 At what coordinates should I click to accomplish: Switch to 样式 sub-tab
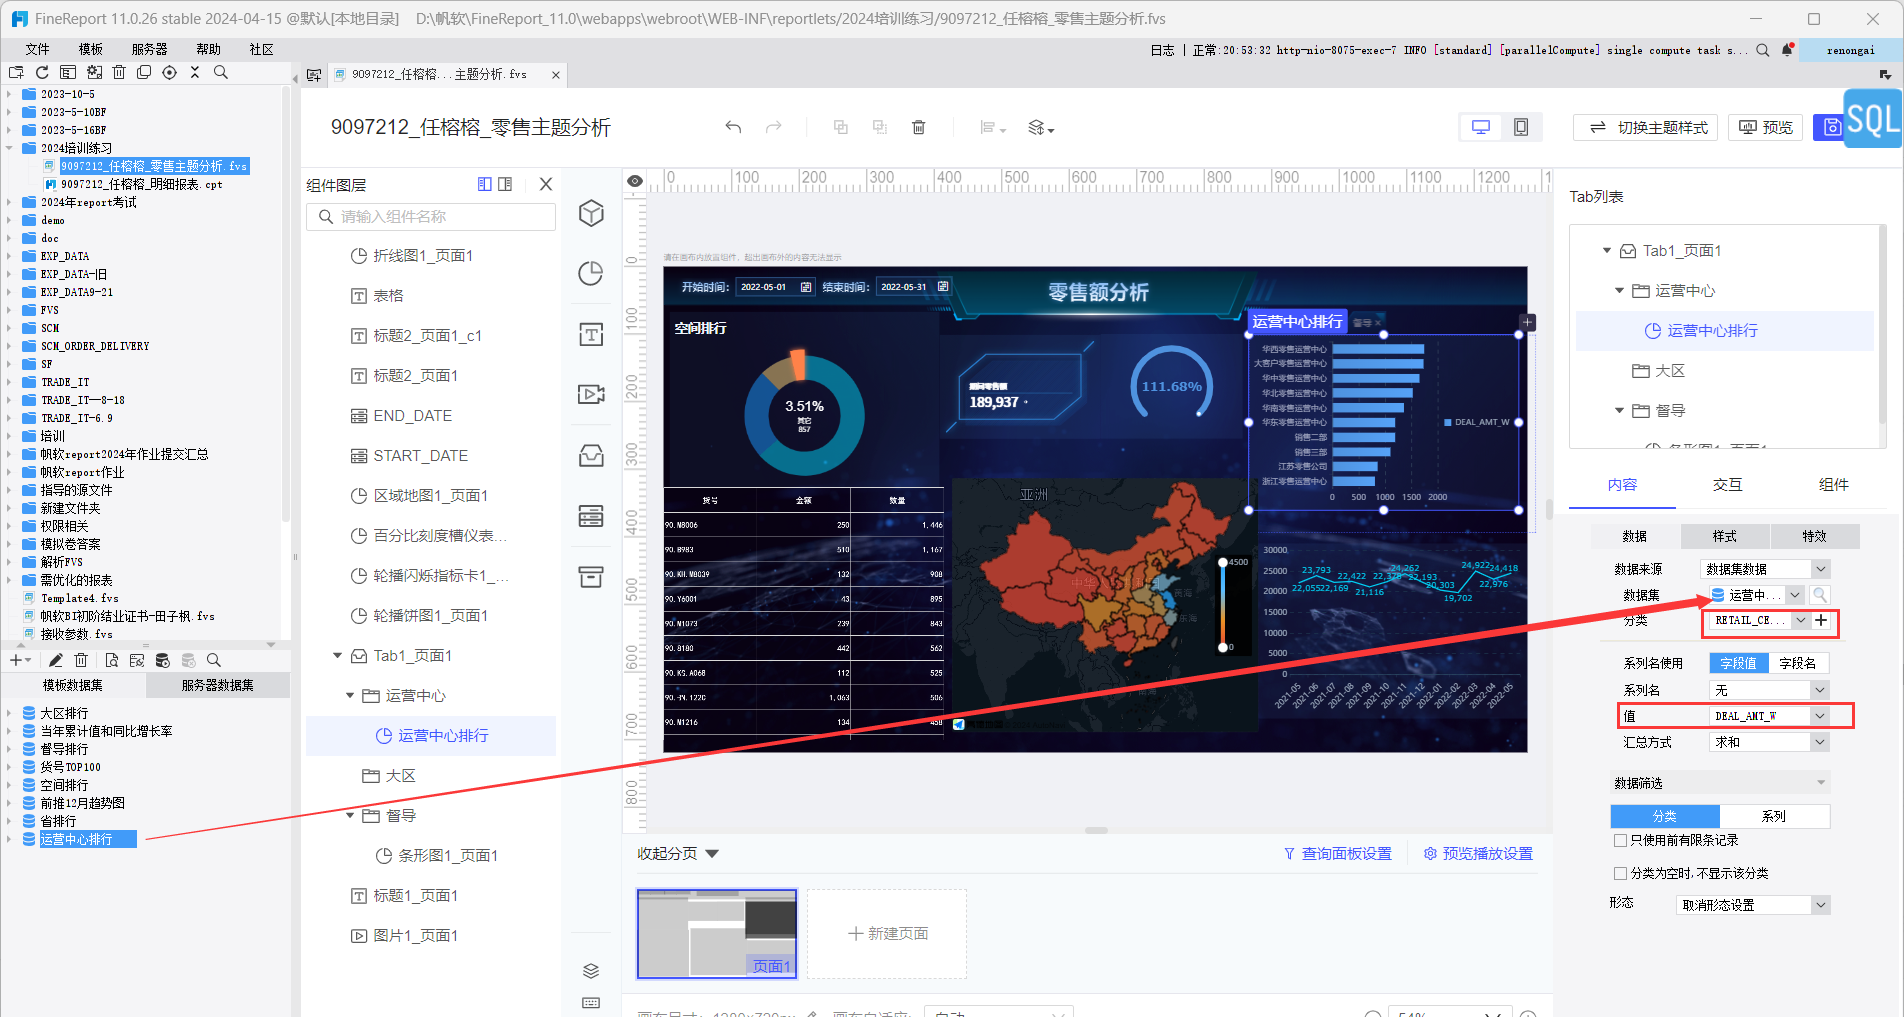click(1725, 537)
